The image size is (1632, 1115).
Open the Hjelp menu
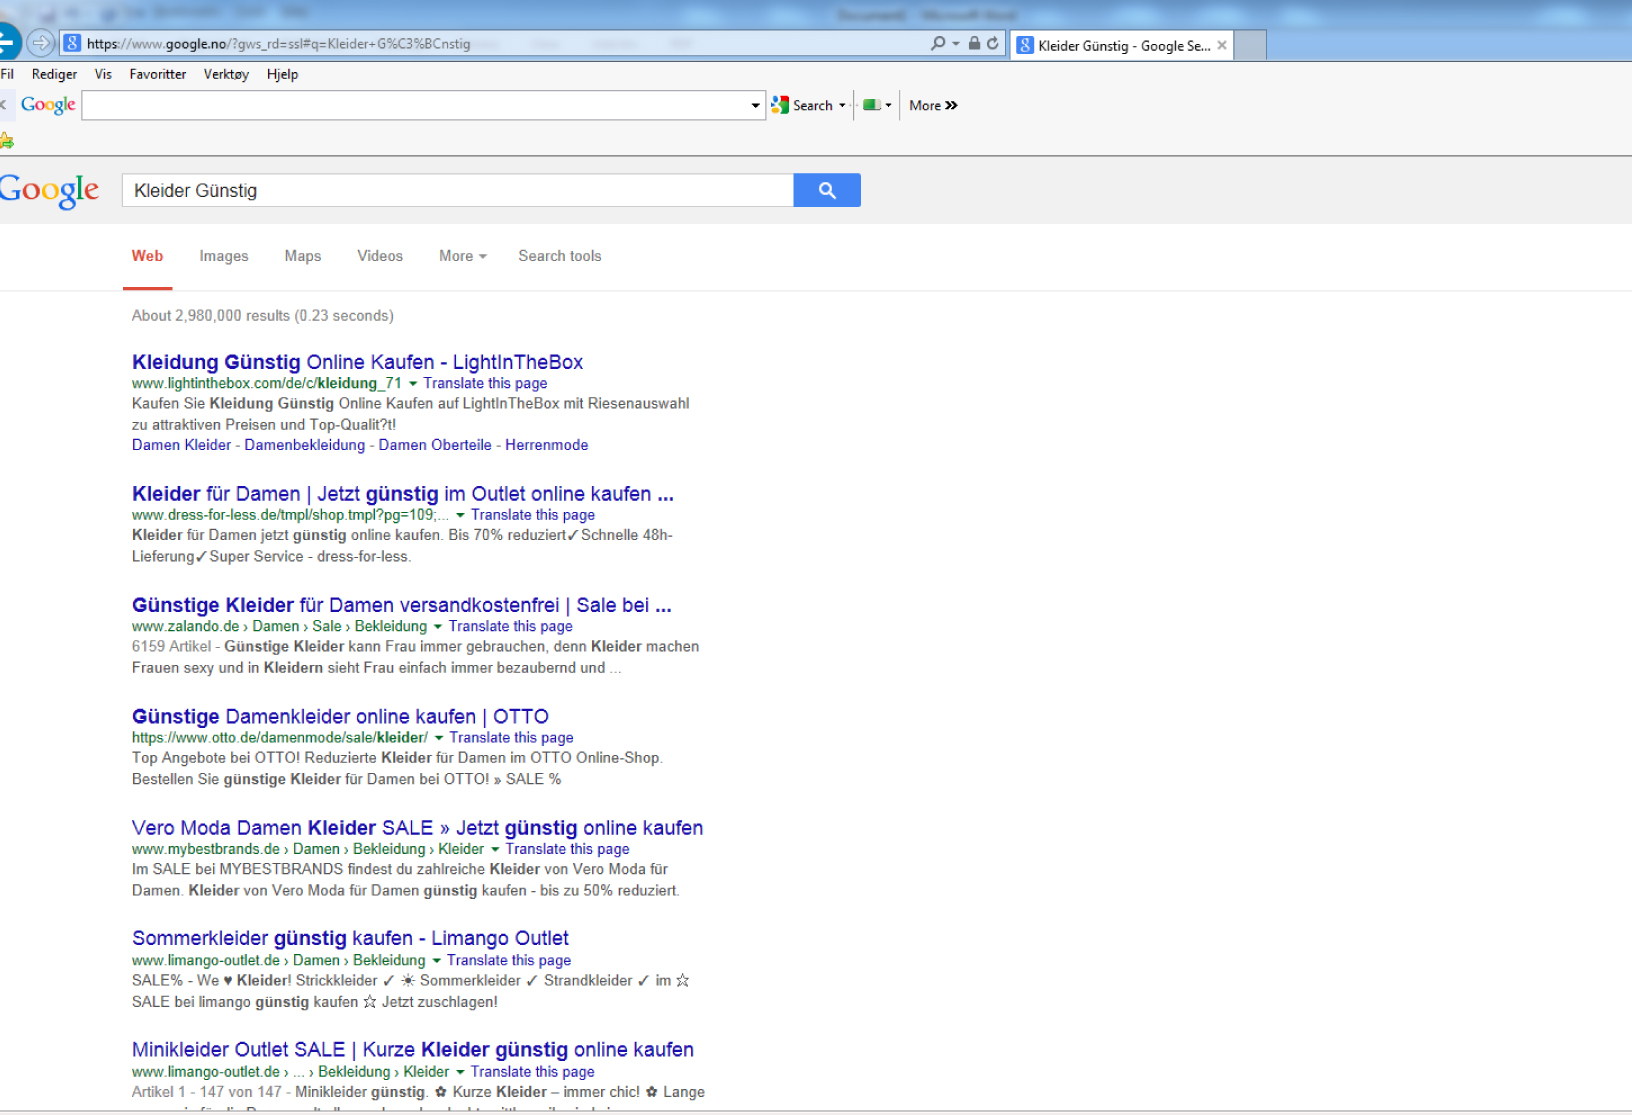click(282, 74)
